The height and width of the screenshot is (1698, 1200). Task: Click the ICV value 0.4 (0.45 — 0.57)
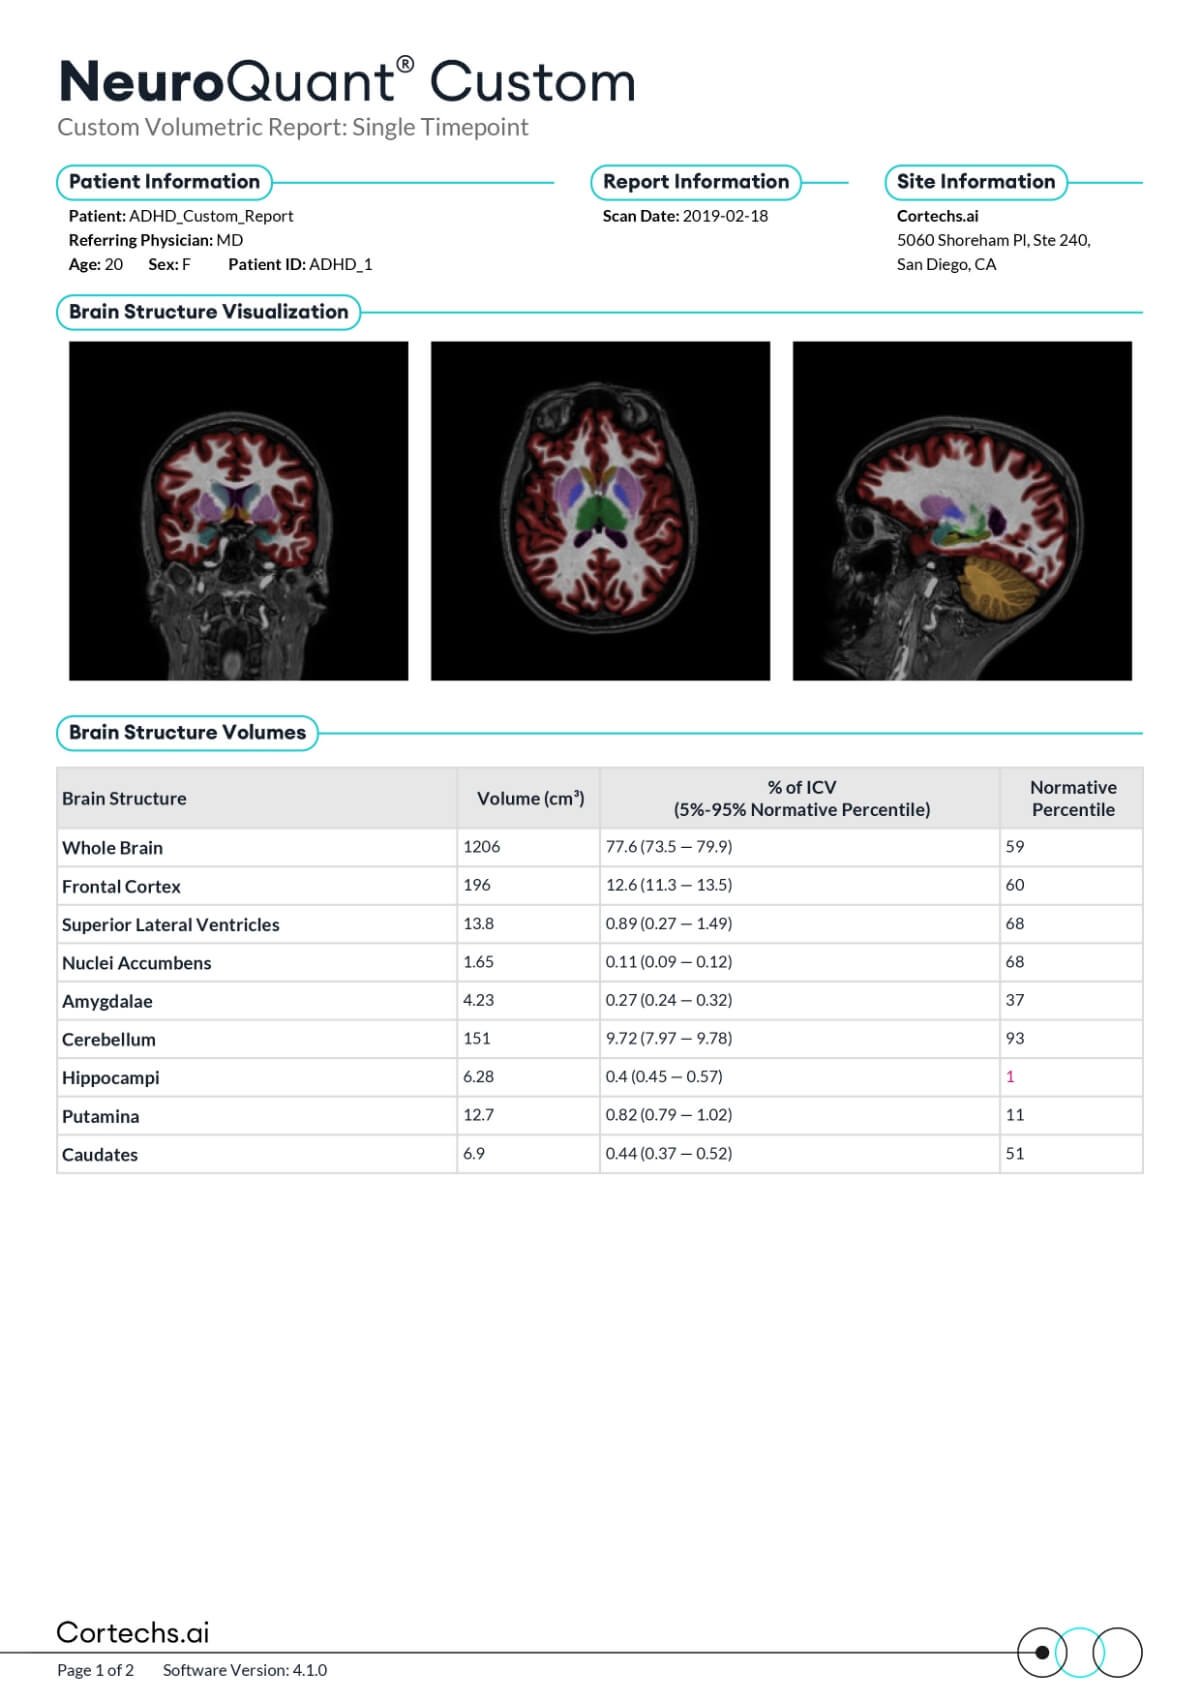664,1076
